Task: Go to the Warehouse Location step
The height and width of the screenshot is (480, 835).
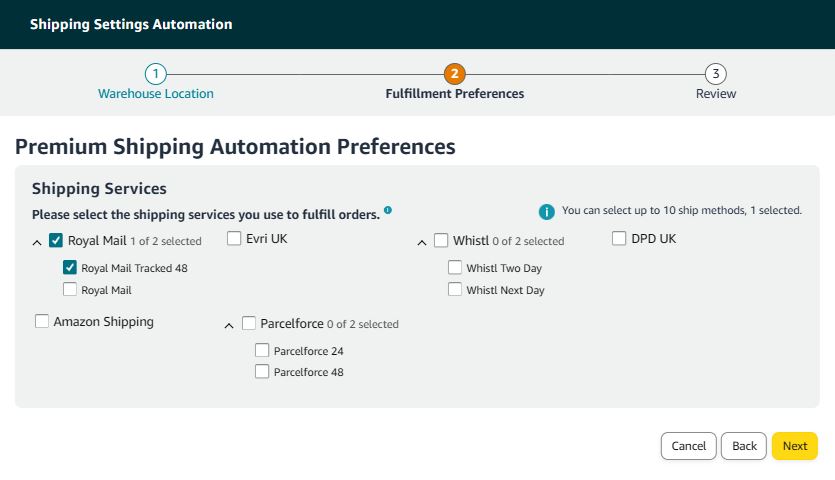Action: (x=155, y=93)
